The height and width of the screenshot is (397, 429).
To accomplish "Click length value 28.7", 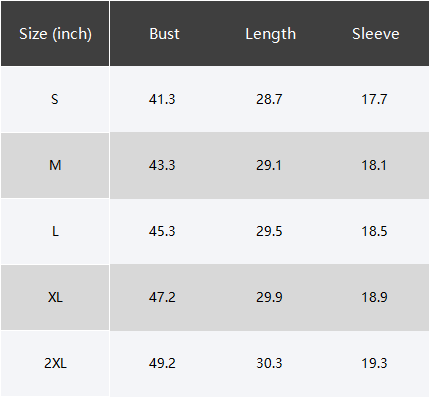I will [x=269, y=99].
